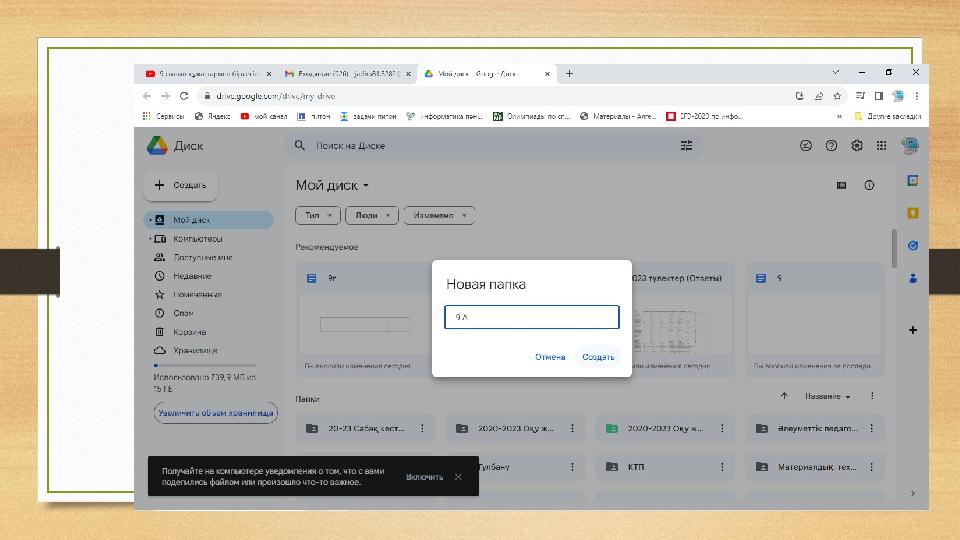The height and width of the screenshot is (540, 960).
Task: Open the Chrome tab search chevron
Action: [836, 72]
